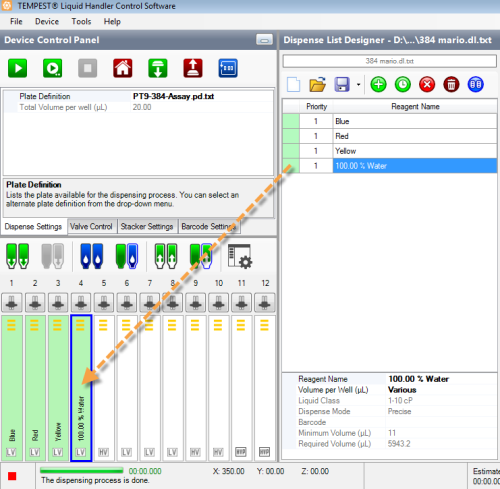Click the grayed-out double-tip icon
The image size is (500, 489).
52,256
